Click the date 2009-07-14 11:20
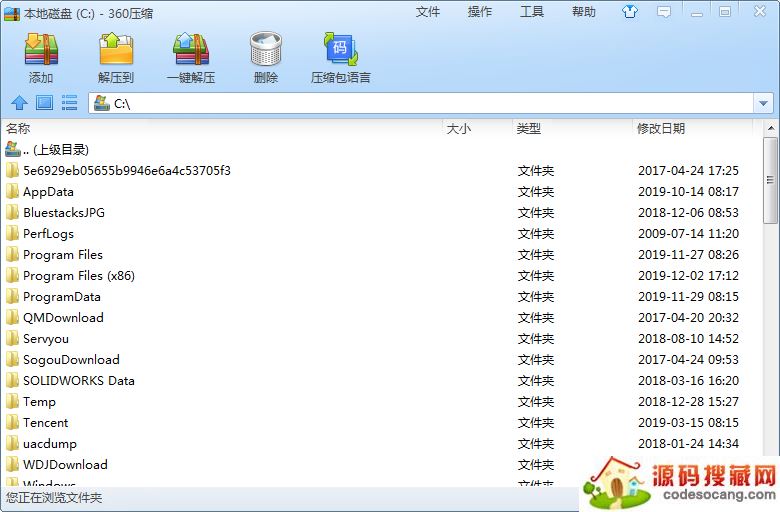 point(688,233)
